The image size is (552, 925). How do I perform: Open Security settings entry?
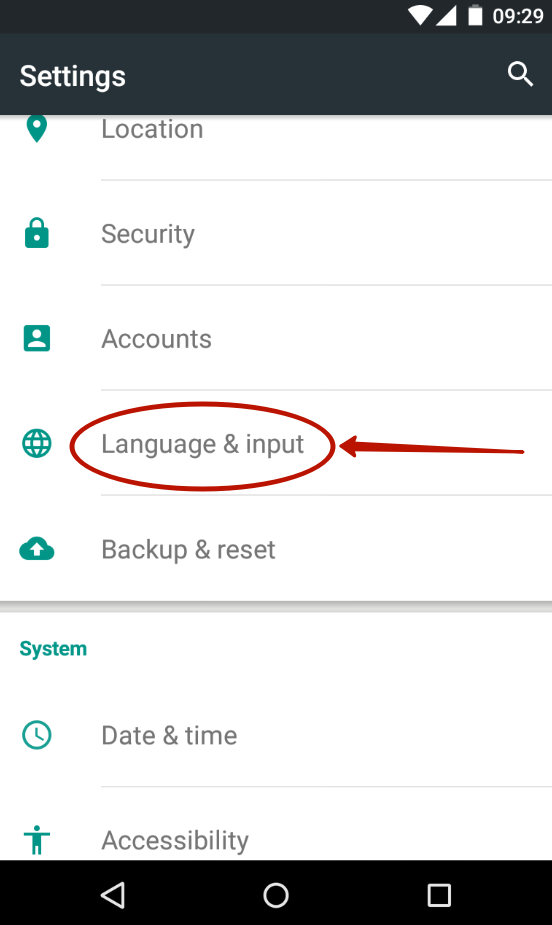(276, 233)
